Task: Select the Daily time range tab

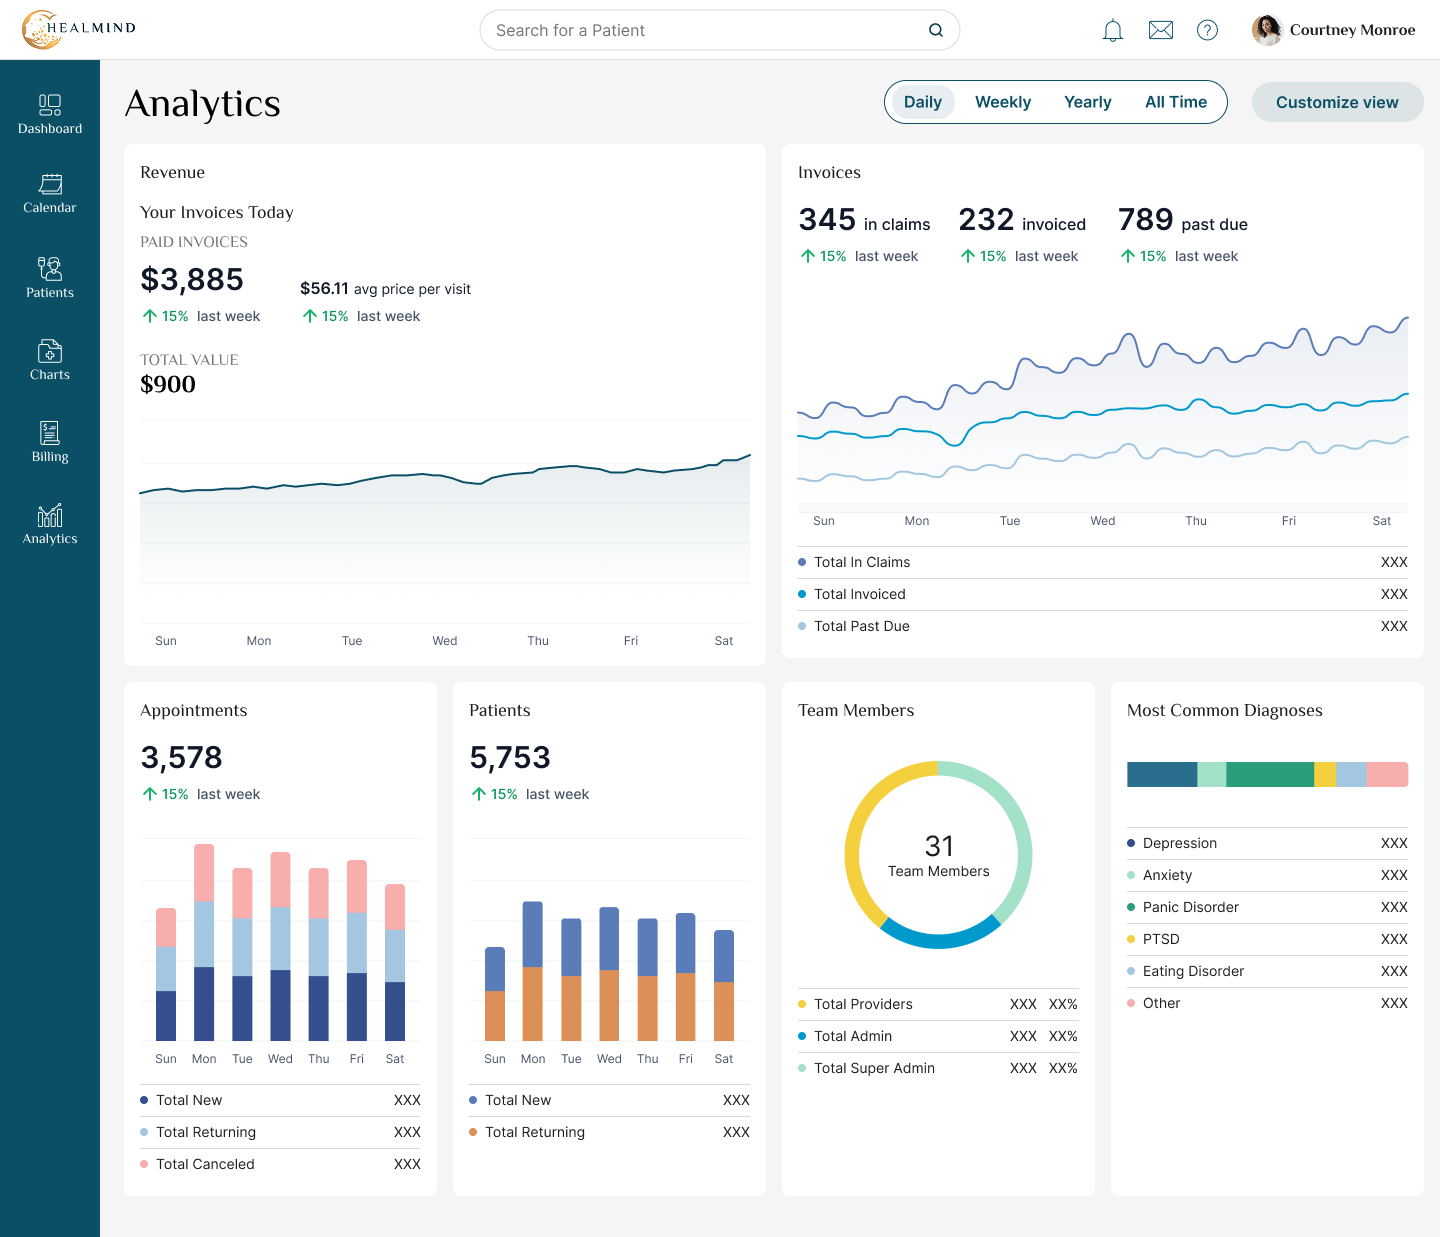Action: 923,102
